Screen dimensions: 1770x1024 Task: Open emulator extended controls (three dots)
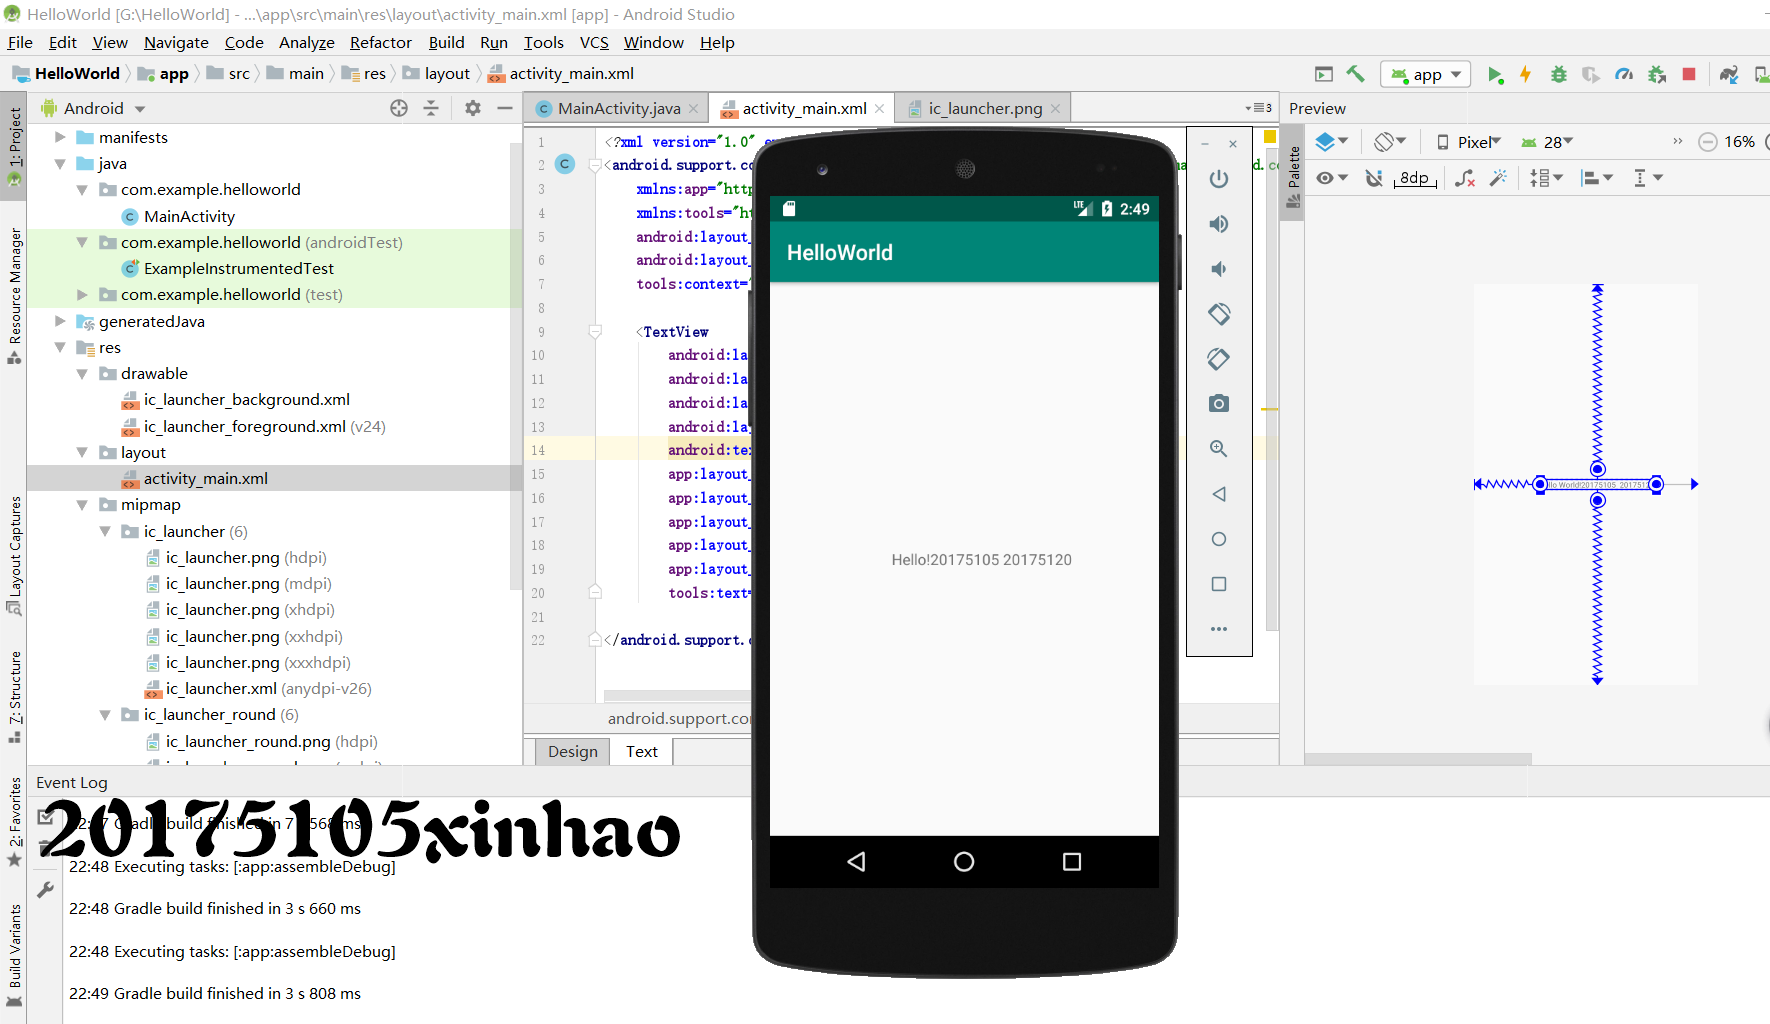pyautogui.click(x=1218, y=629)
